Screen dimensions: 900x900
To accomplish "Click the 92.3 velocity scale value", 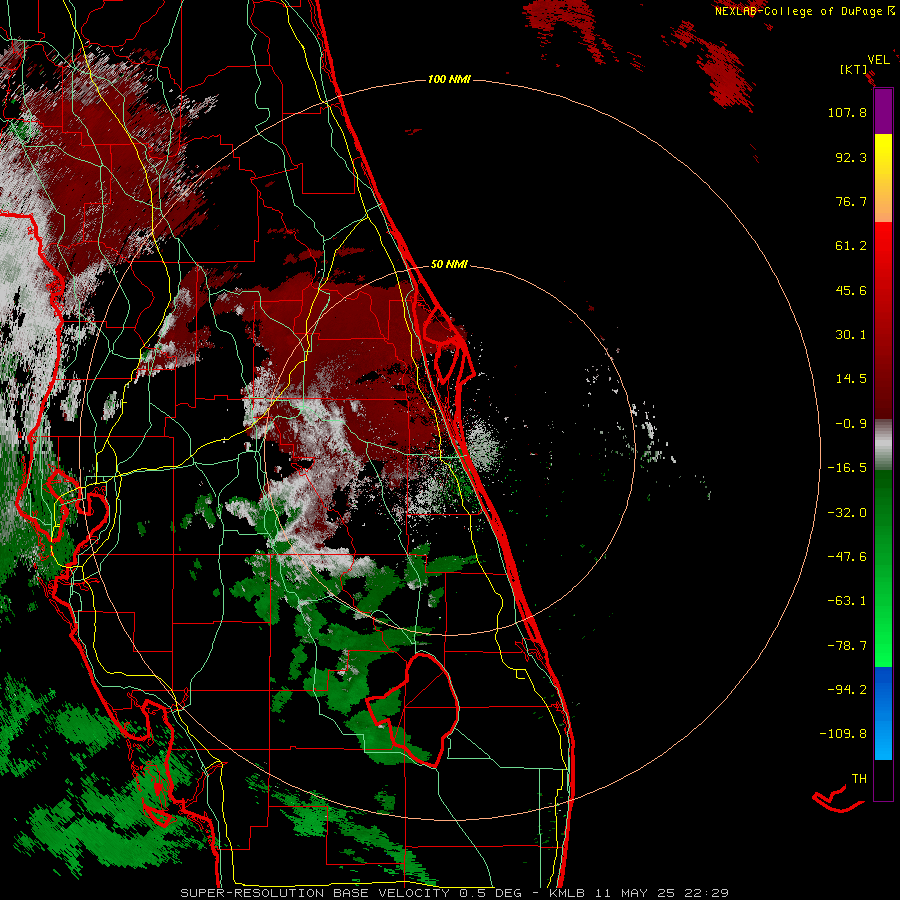I will point(851,157).
